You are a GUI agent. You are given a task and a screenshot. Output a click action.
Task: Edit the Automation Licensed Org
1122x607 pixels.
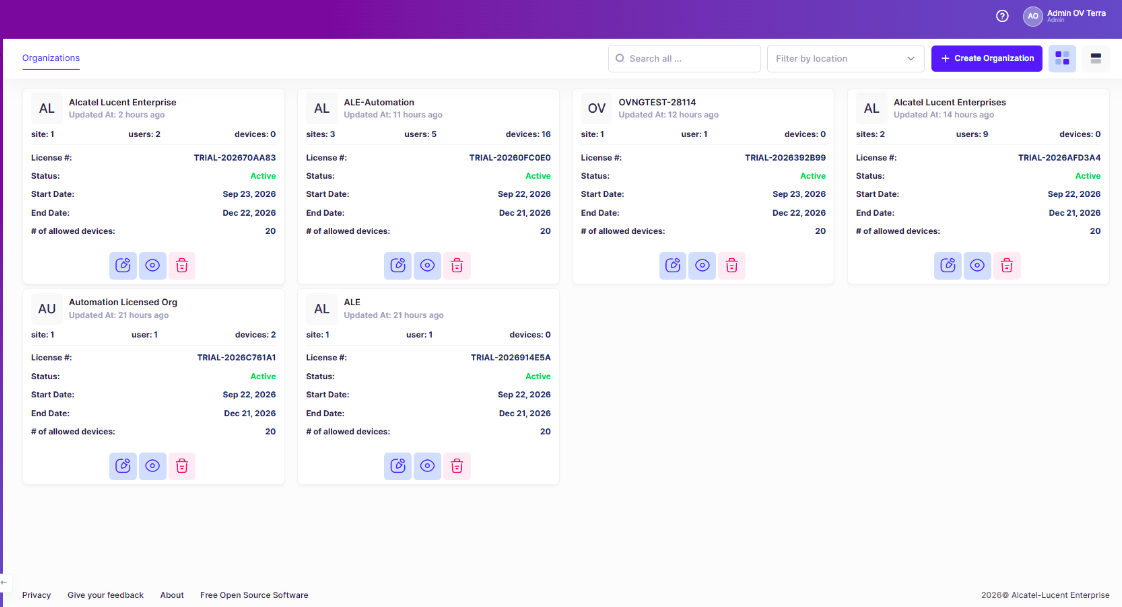(123, 466)
